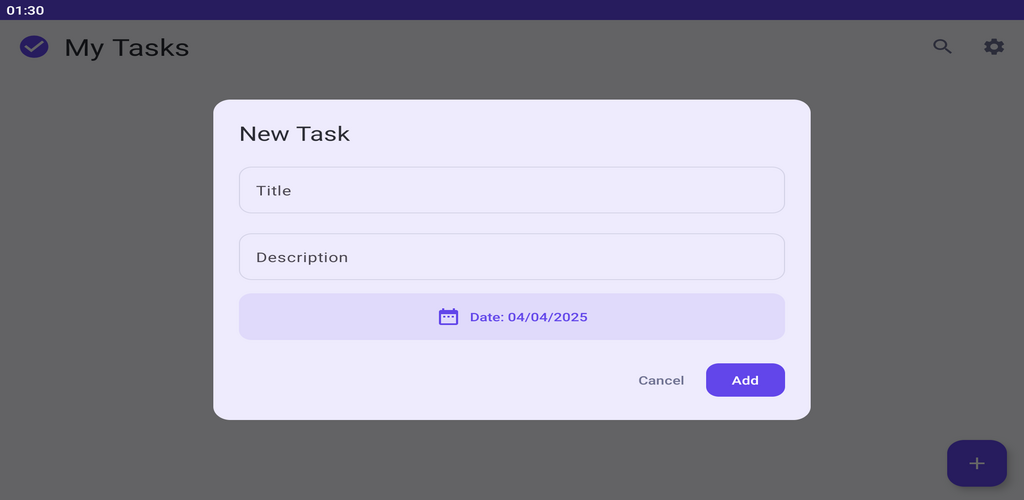Click the dark status bar strip
1024x500 pixels.
[512, 10]
